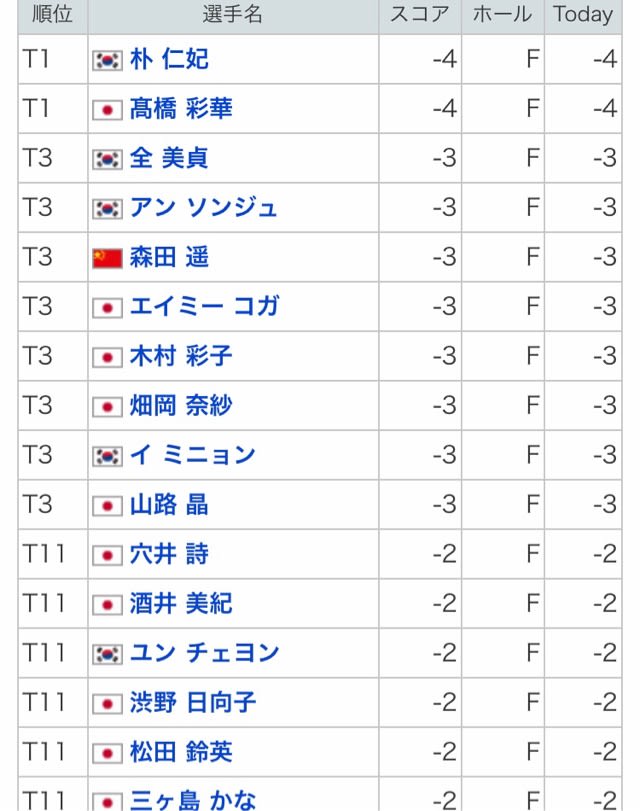Open player link アン ソンジュ
This screenshot has height=811, width=640.
tap(203, 207)
